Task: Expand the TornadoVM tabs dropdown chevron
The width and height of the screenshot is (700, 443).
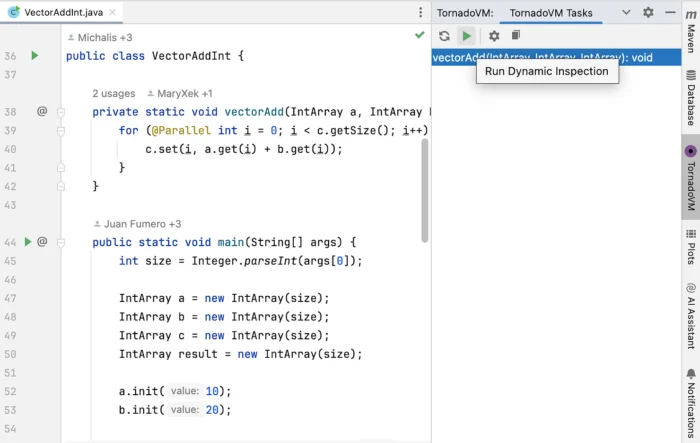Action: click(626, 13)
